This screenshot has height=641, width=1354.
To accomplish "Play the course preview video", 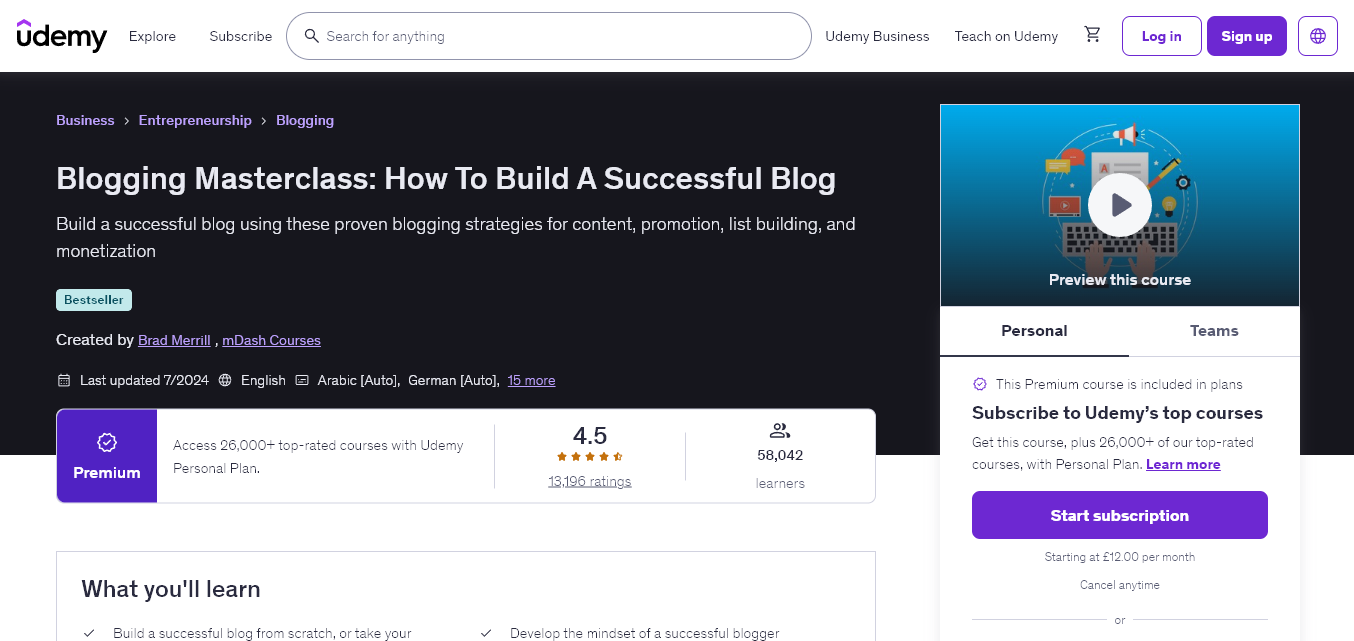I will (x=1120, y=205).
